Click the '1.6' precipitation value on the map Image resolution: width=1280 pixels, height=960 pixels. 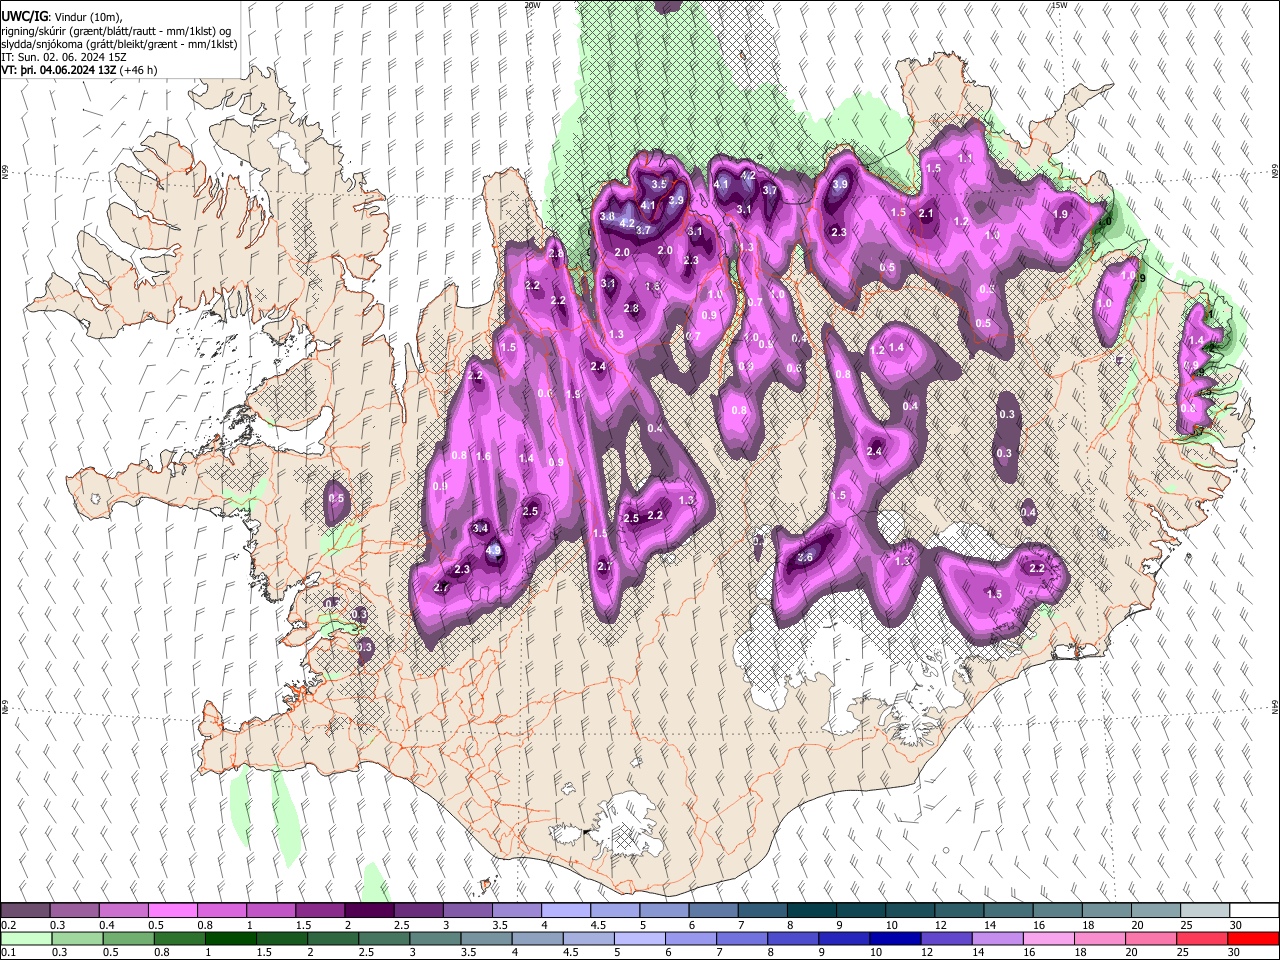[483, 456]
